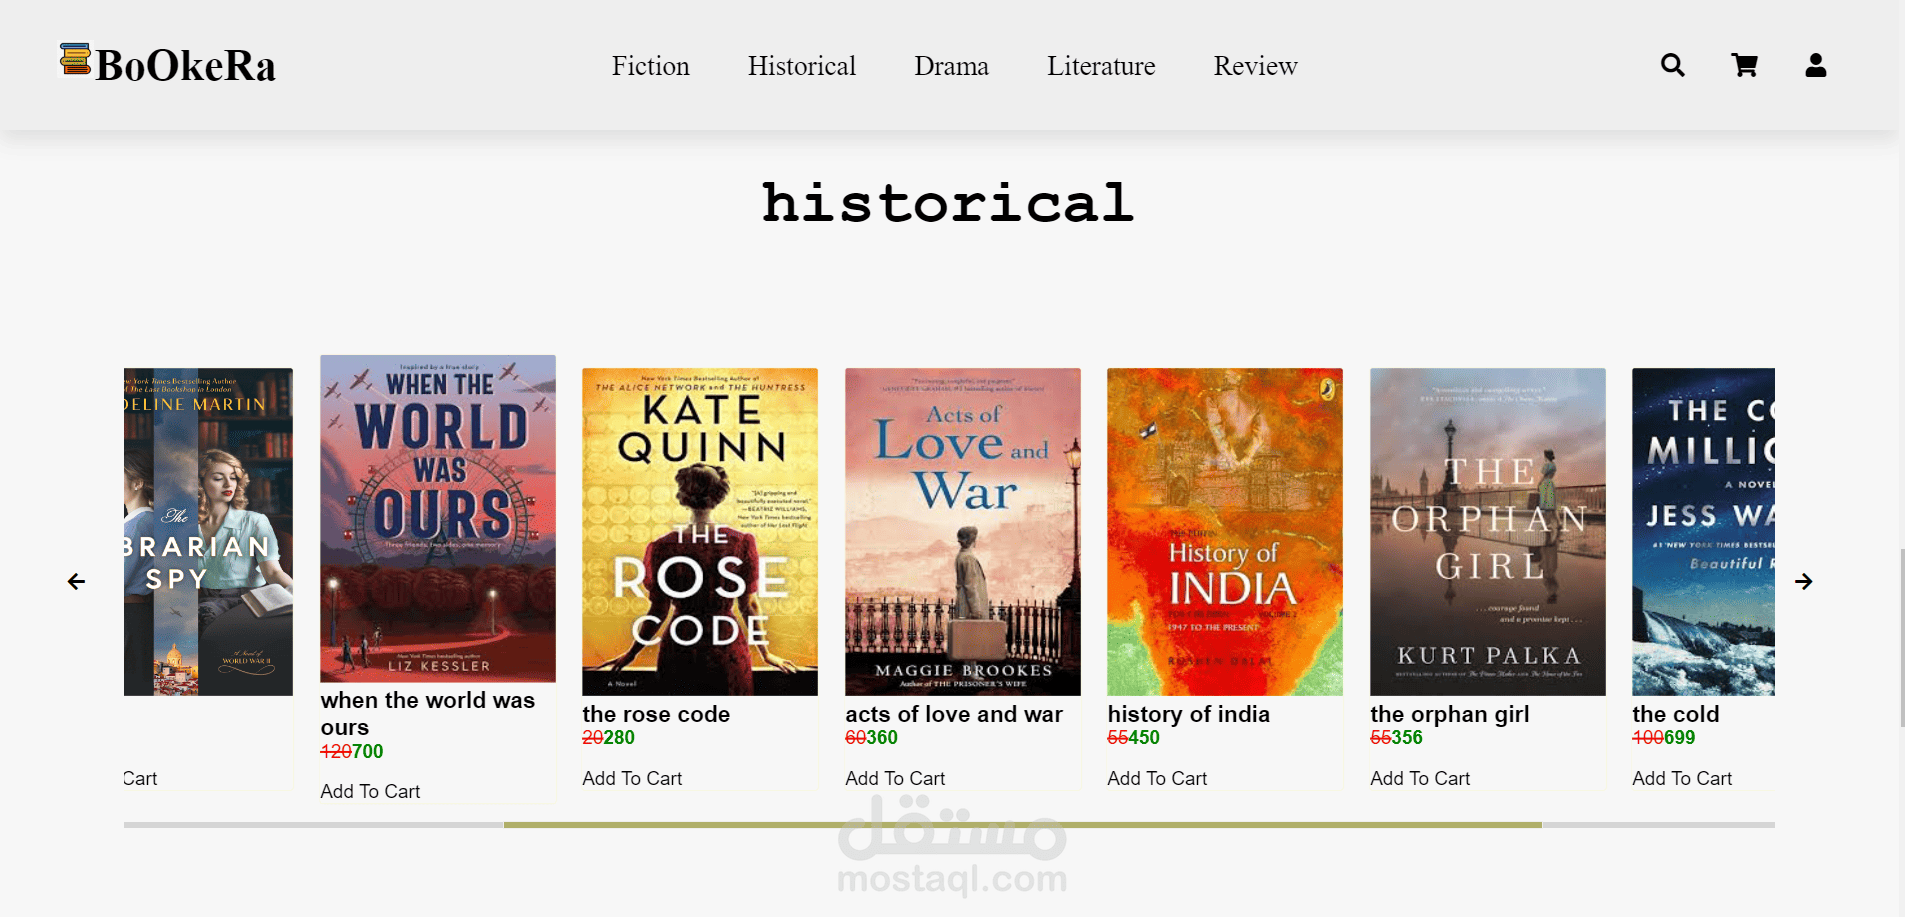Click the price 356 under the orphan girl
1905x917 pixels.
(x=1407, y=737)
